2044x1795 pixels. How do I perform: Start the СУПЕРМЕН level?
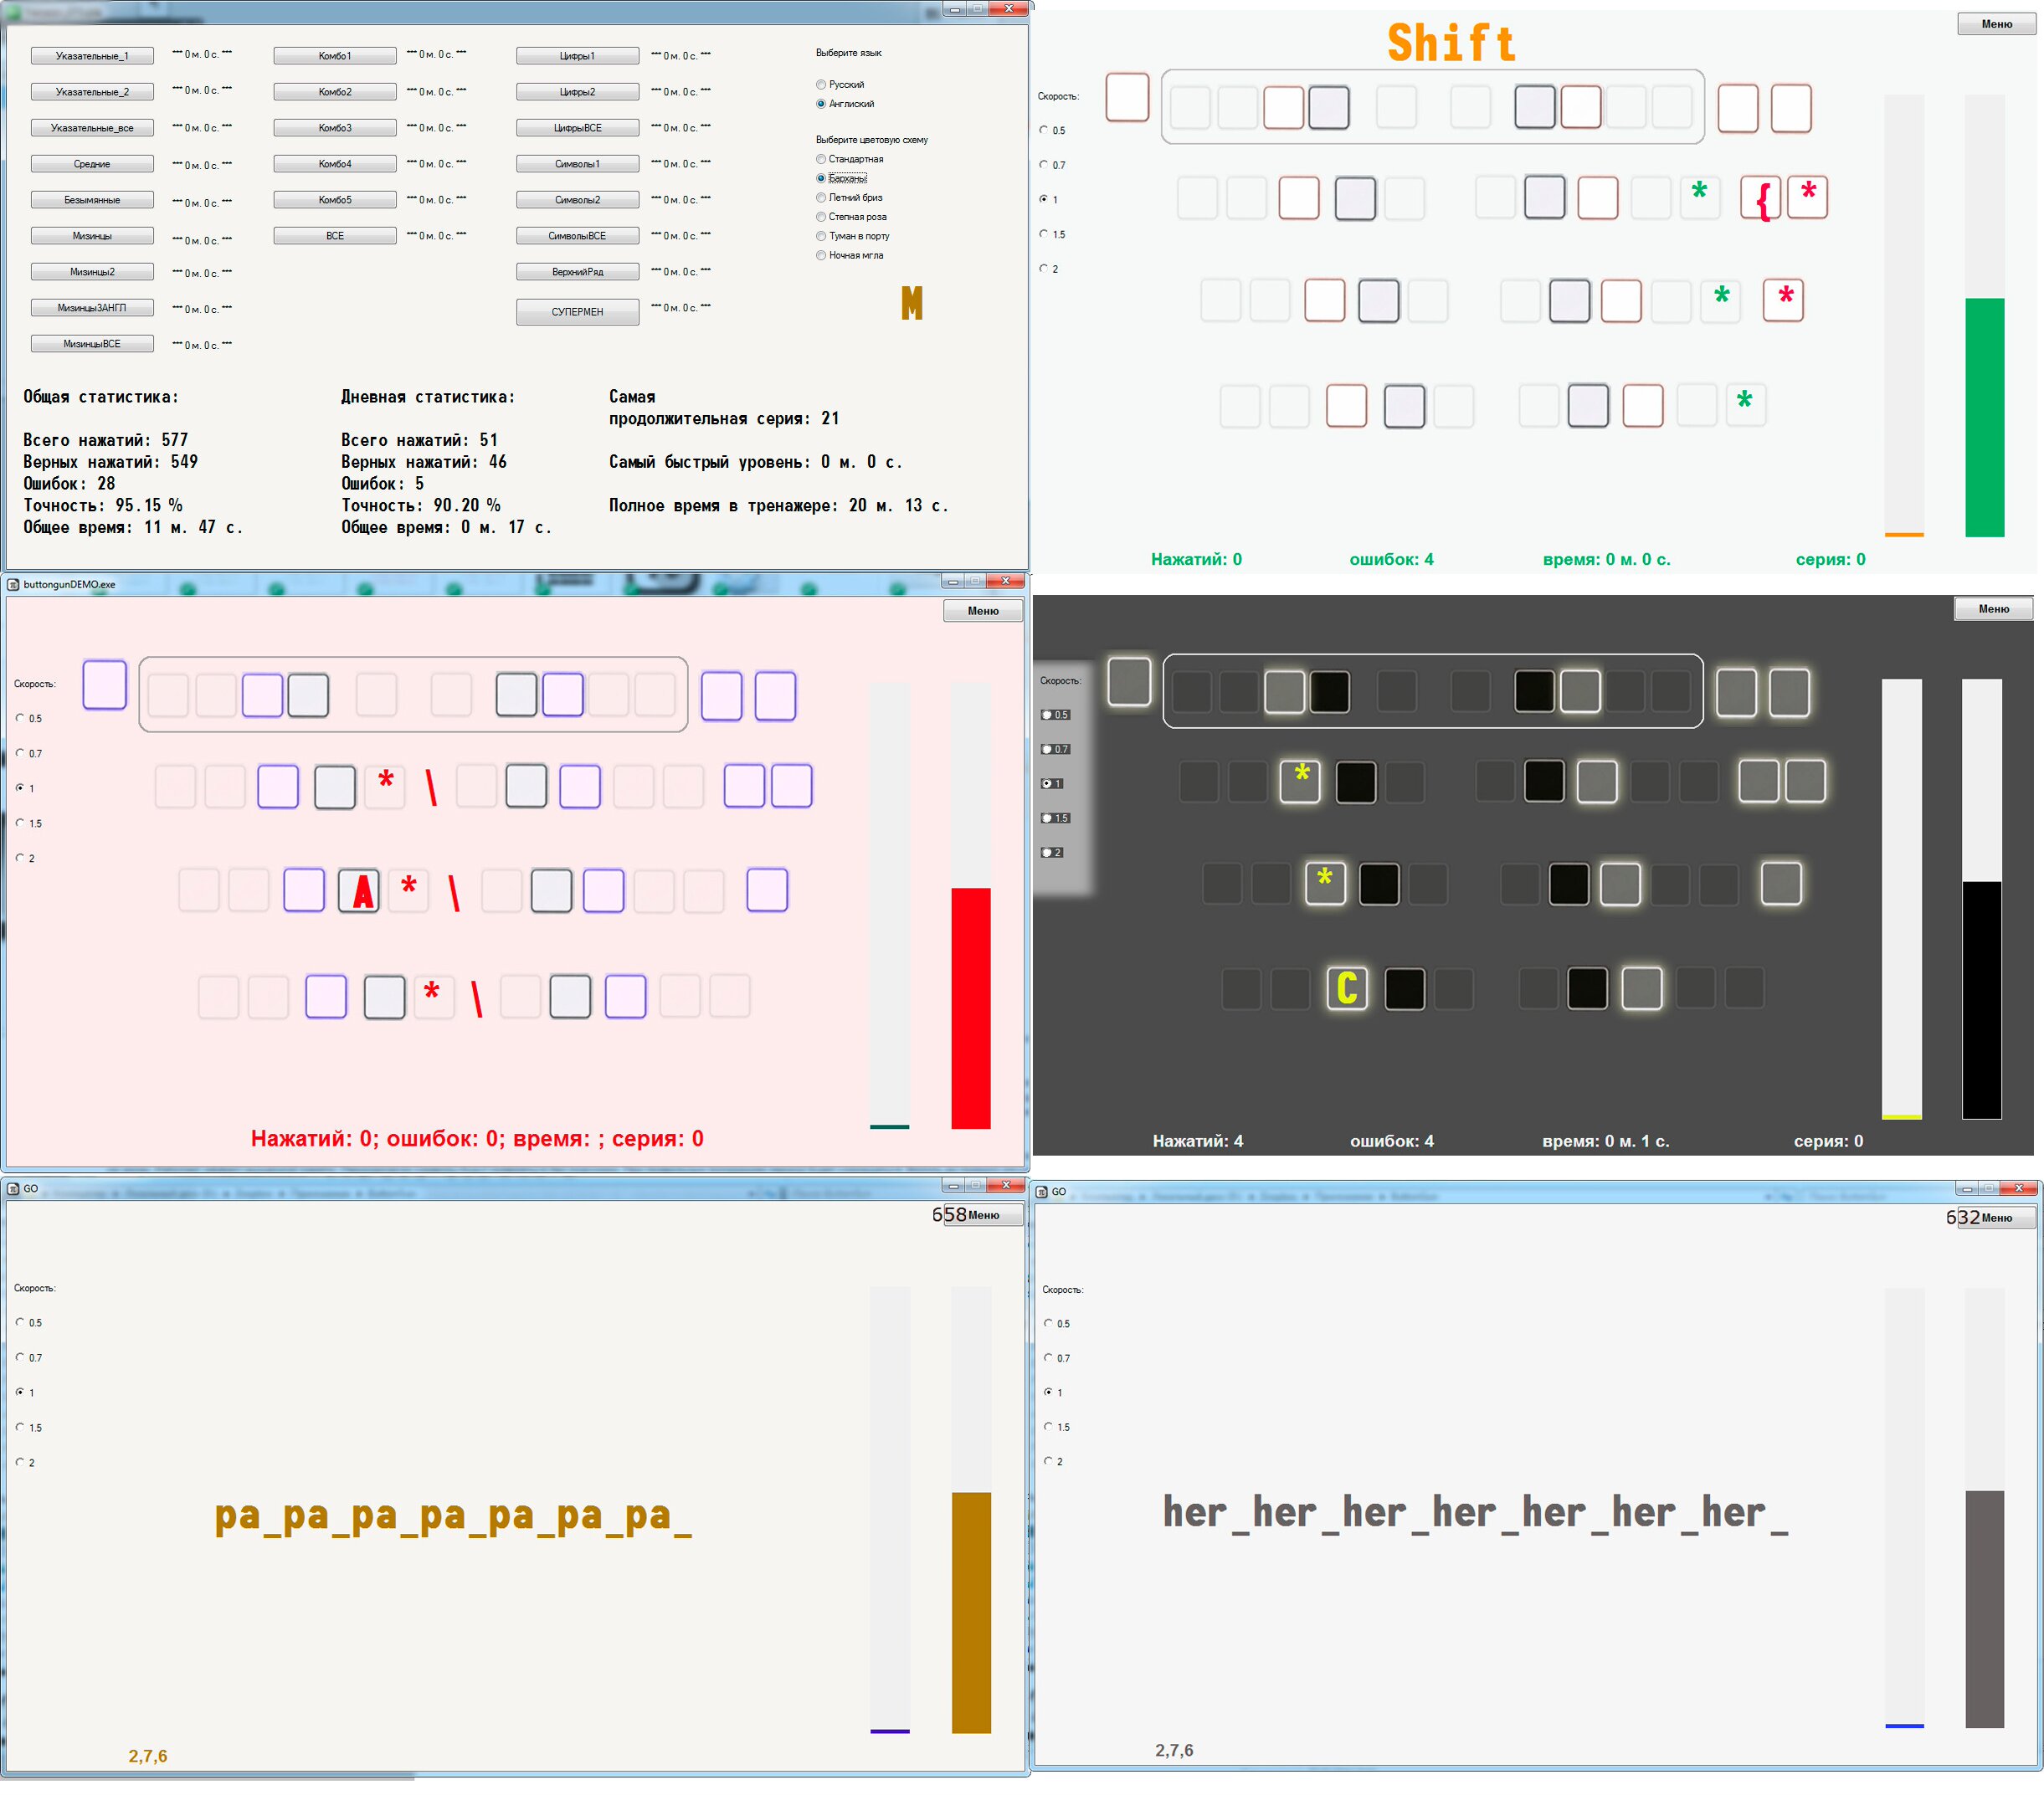click(577, 312)
